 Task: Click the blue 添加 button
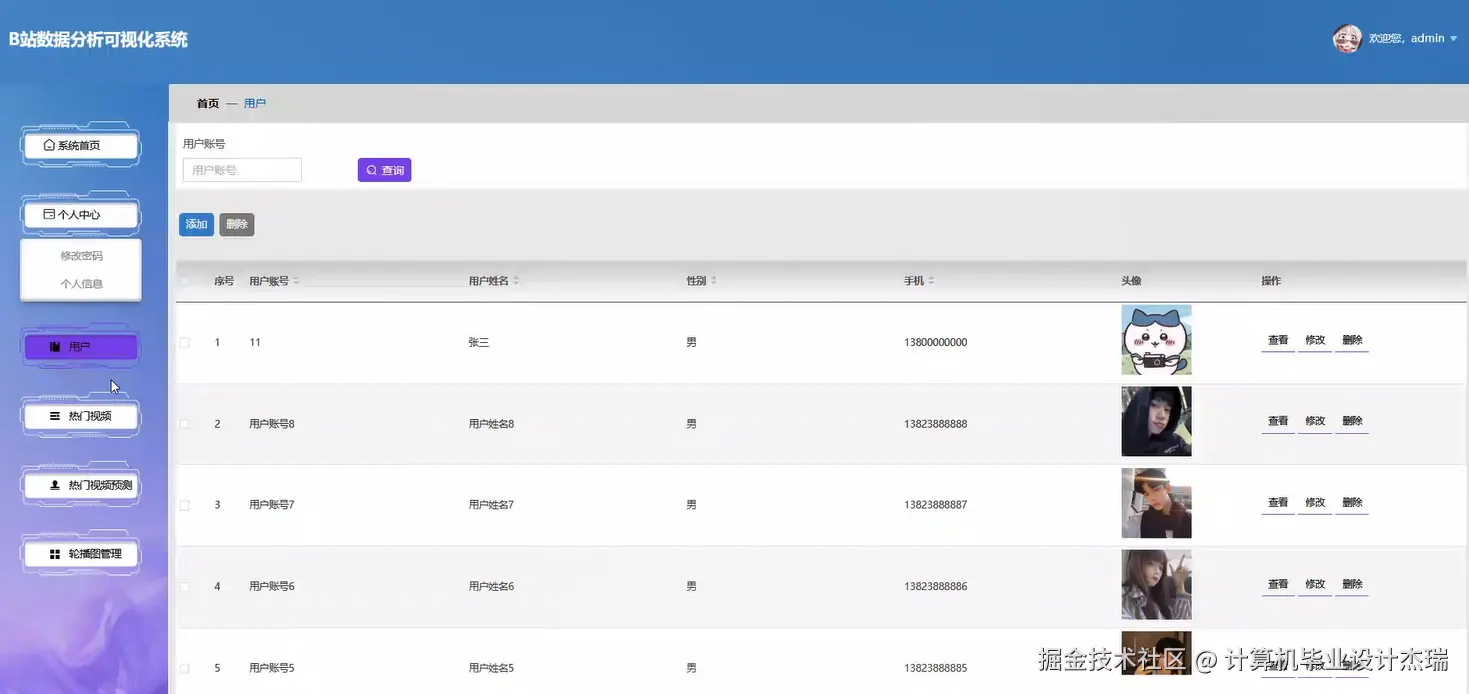(x=196, y=224)
